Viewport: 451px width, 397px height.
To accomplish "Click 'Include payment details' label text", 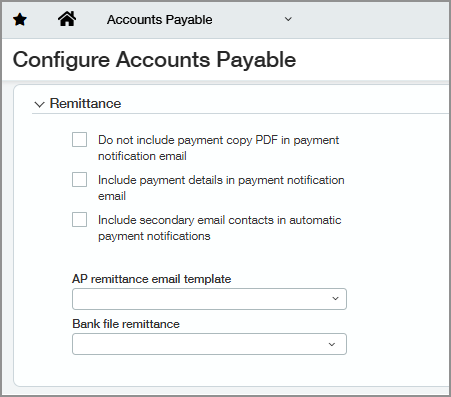I will click(221, 188).
